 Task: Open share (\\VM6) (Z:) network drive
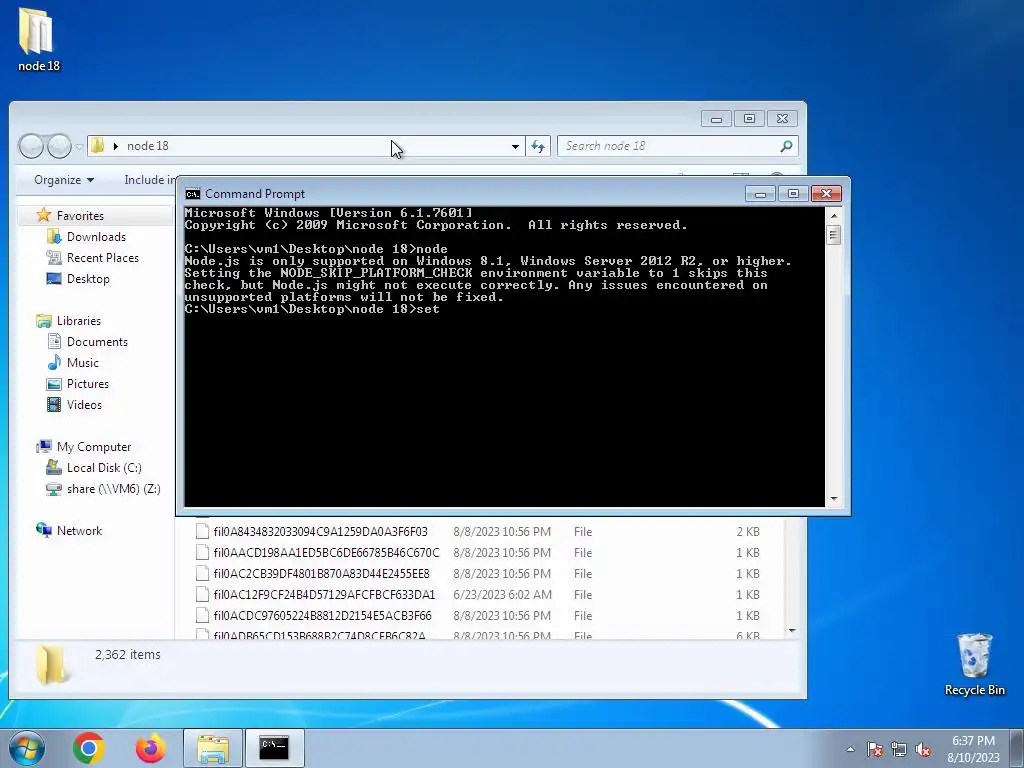click(x=113, y=488)
